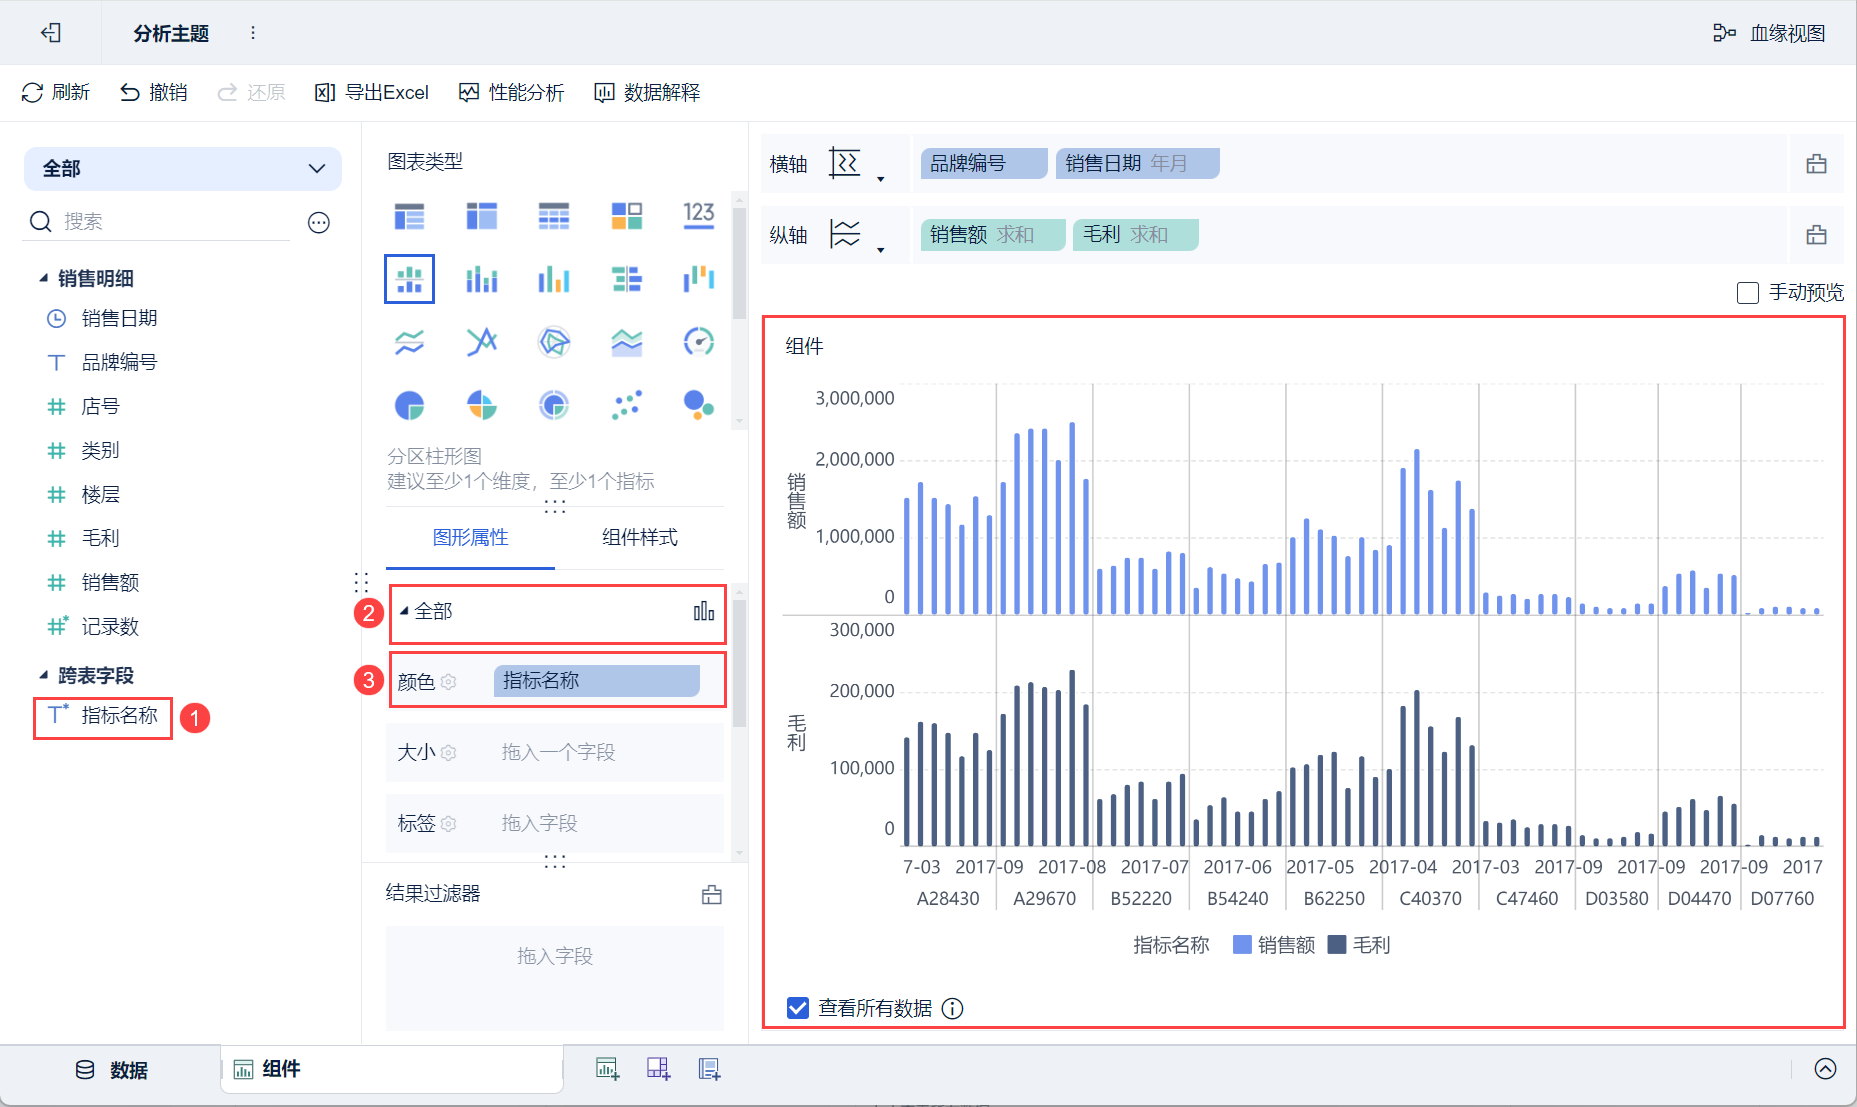Switch to the 图形属性 tab
This screenshot has height=1107, width=1857.
click(x=470, y=538)
